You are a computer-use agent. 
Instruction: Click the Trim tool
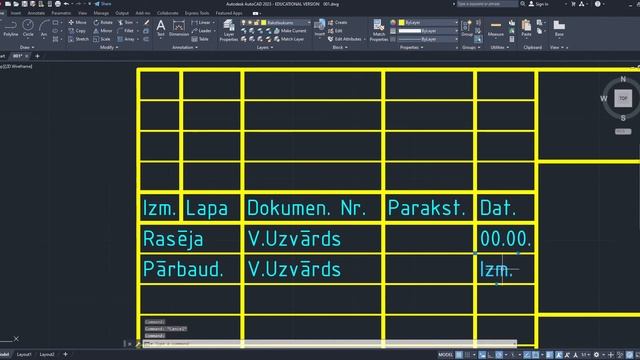click(x=126, y=22)
